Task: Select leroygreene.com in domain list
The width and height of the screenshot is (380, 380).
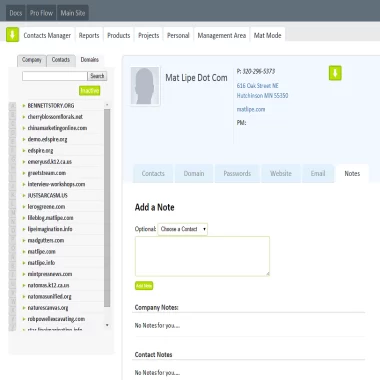Action: [x=46, y=207]
